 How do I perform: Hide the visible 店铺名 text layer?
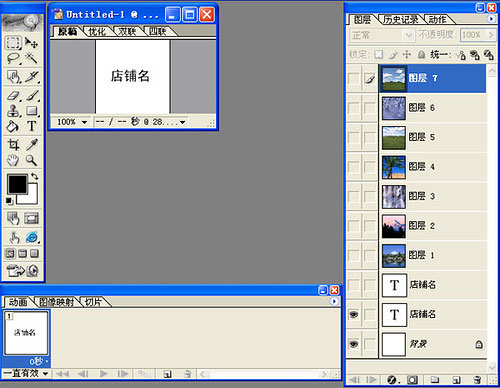(x=353, y=314)
